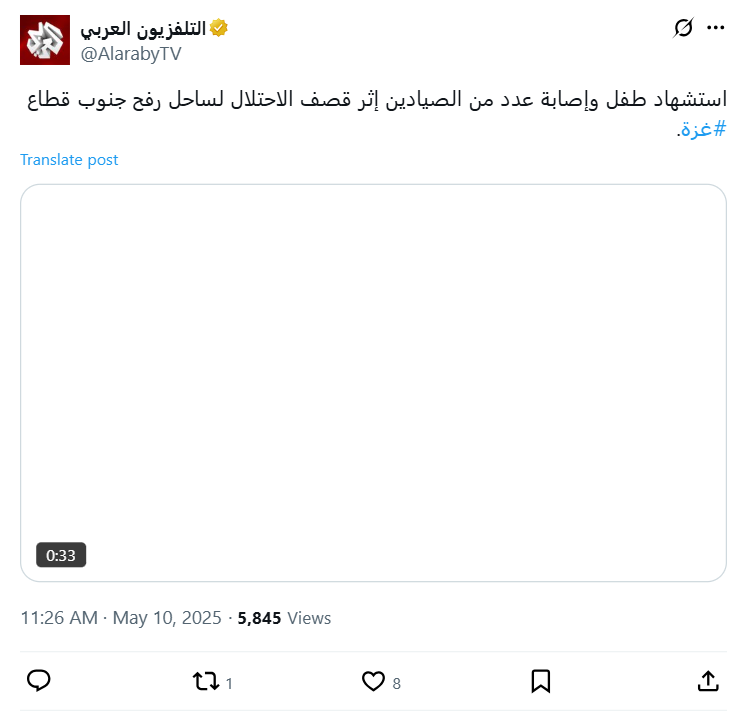Click the 0:33 video duration badge

[x=61, y=555]
